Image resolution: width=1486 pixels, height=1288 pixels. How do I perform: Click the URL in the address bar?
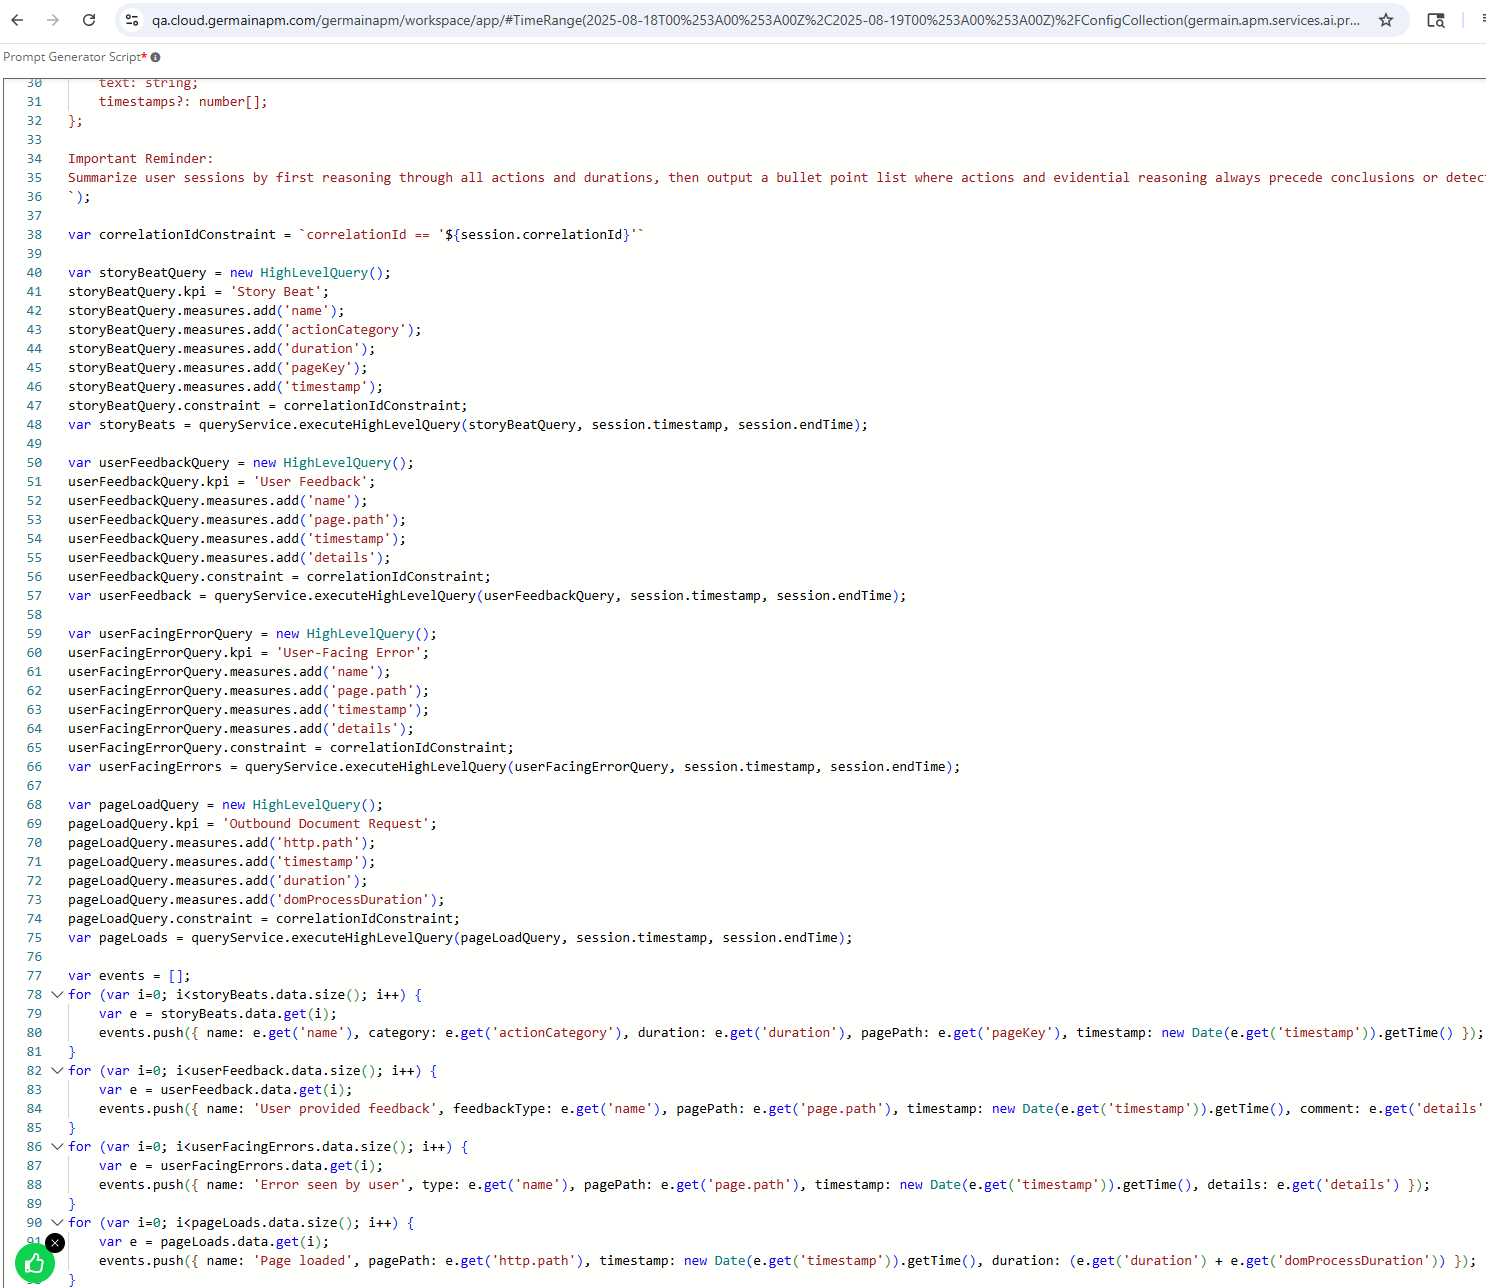755,20
